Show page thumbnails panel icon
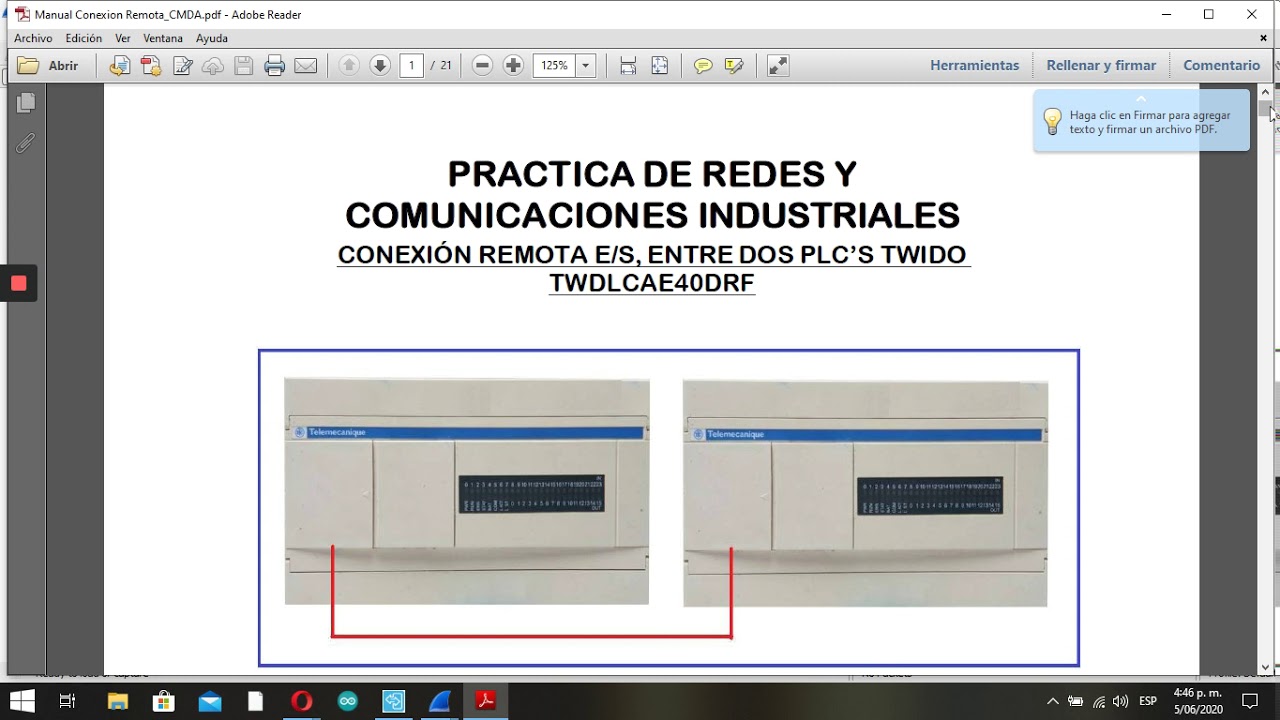The image size is (1280, 720). click(x=26, y=103)
